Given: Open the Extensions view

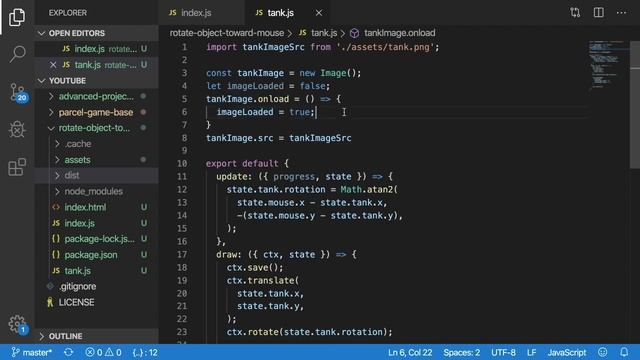Looking at the screenshot, I should tap(17, 167).
